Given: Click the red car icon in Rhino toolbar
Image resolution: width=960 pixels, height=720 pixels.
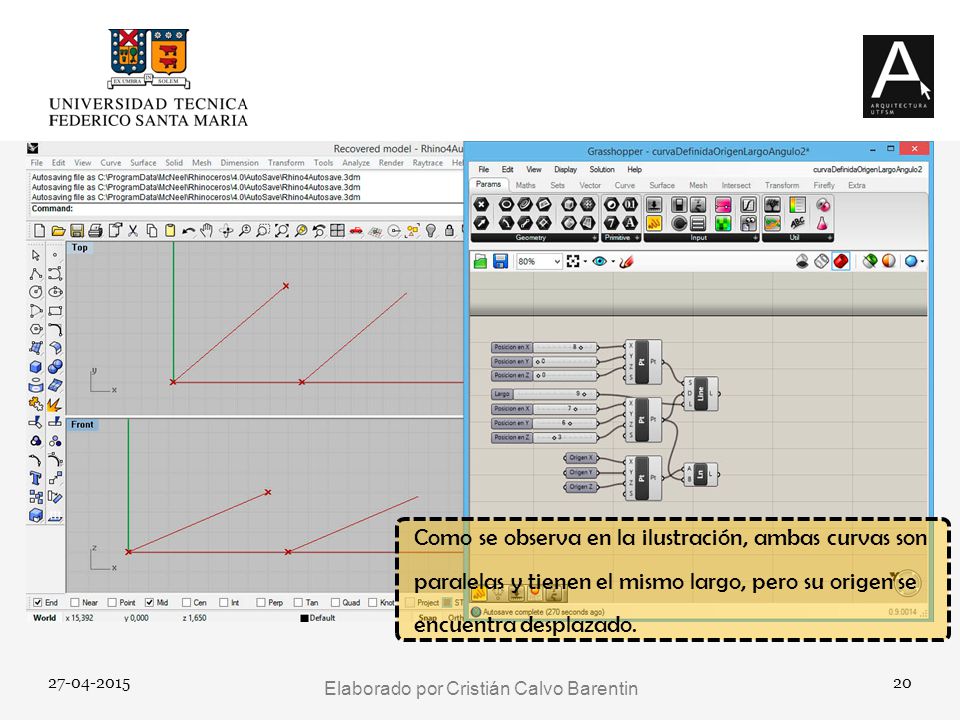Looking at the screenshot, I should pos(356,231).
